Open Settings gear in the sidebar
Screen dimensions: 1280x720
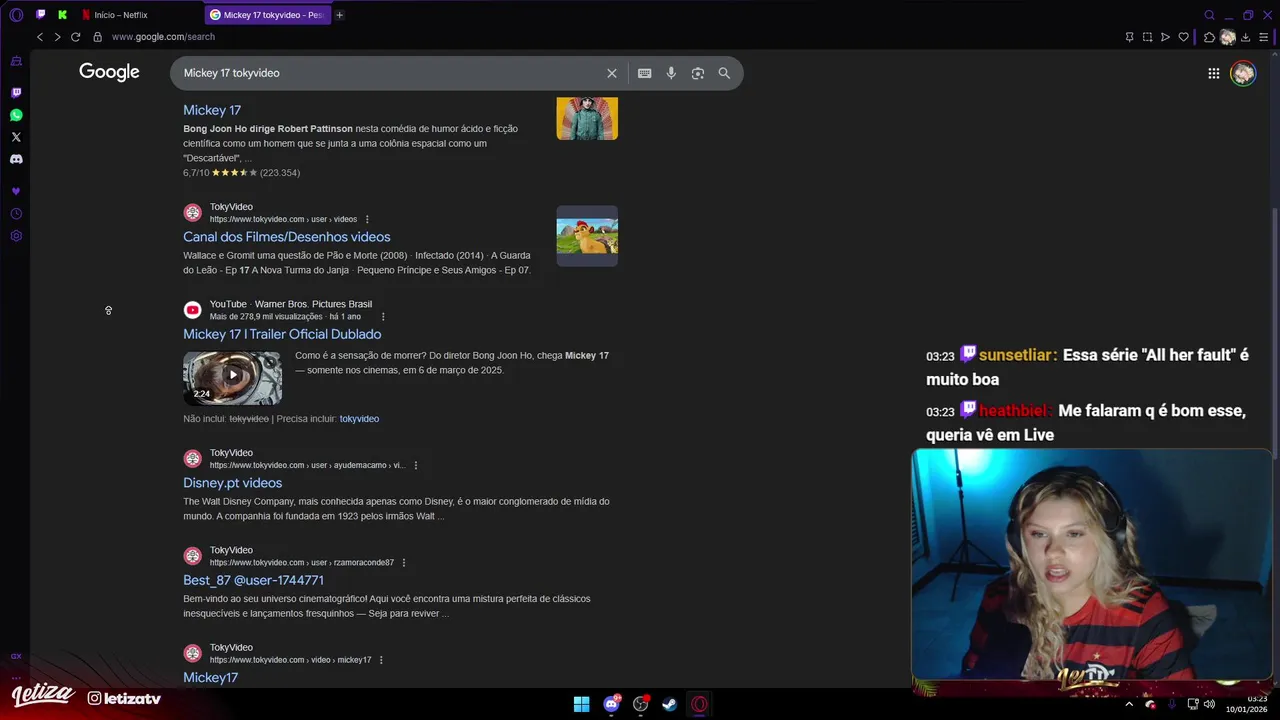(x=15, y=236)
